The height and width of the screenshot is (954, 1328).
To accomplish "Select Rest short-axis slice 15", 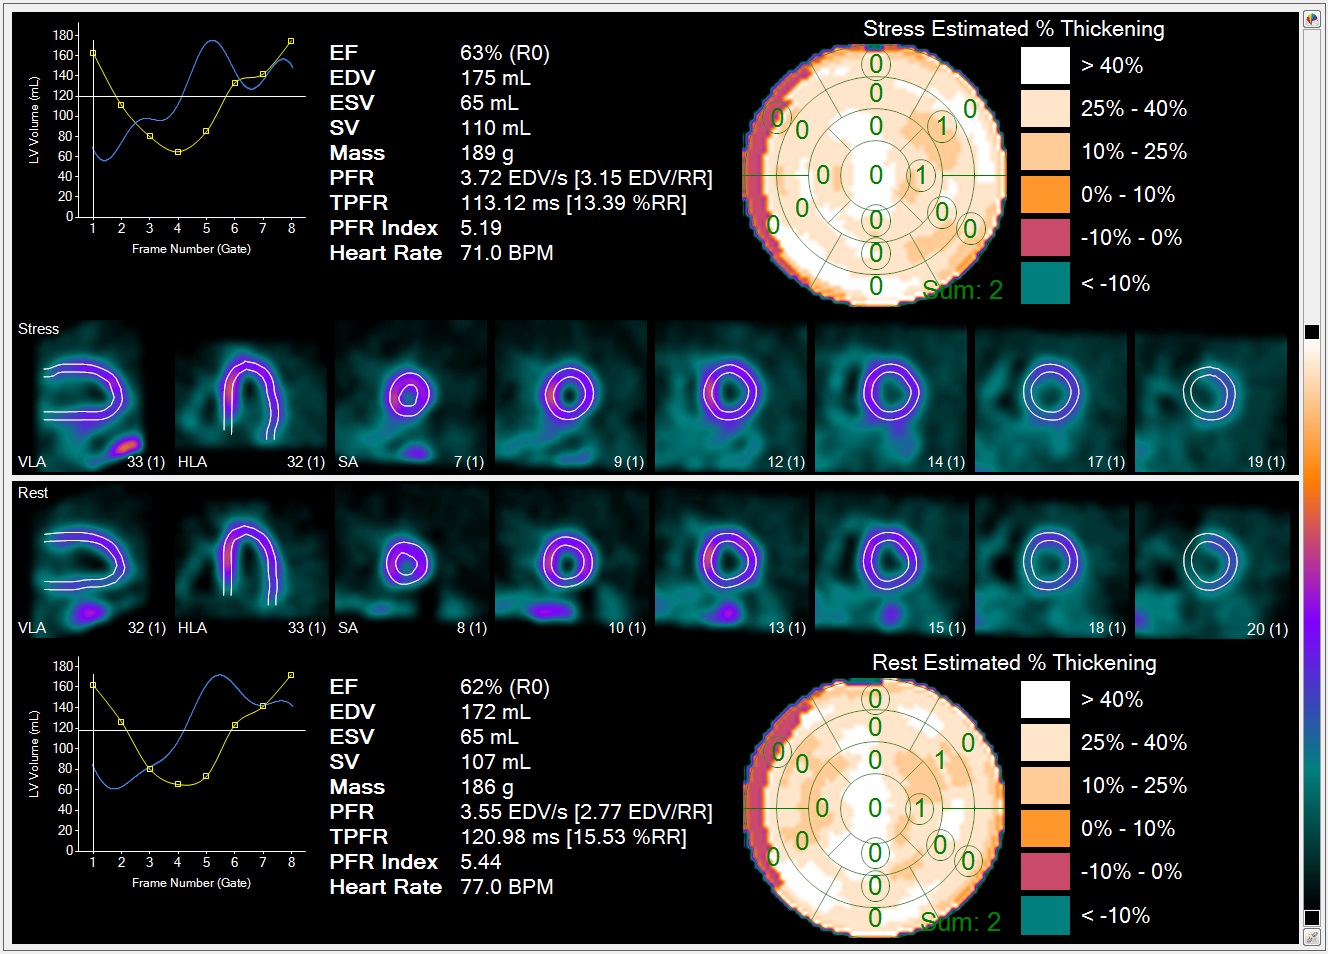I will coord(891,562).
